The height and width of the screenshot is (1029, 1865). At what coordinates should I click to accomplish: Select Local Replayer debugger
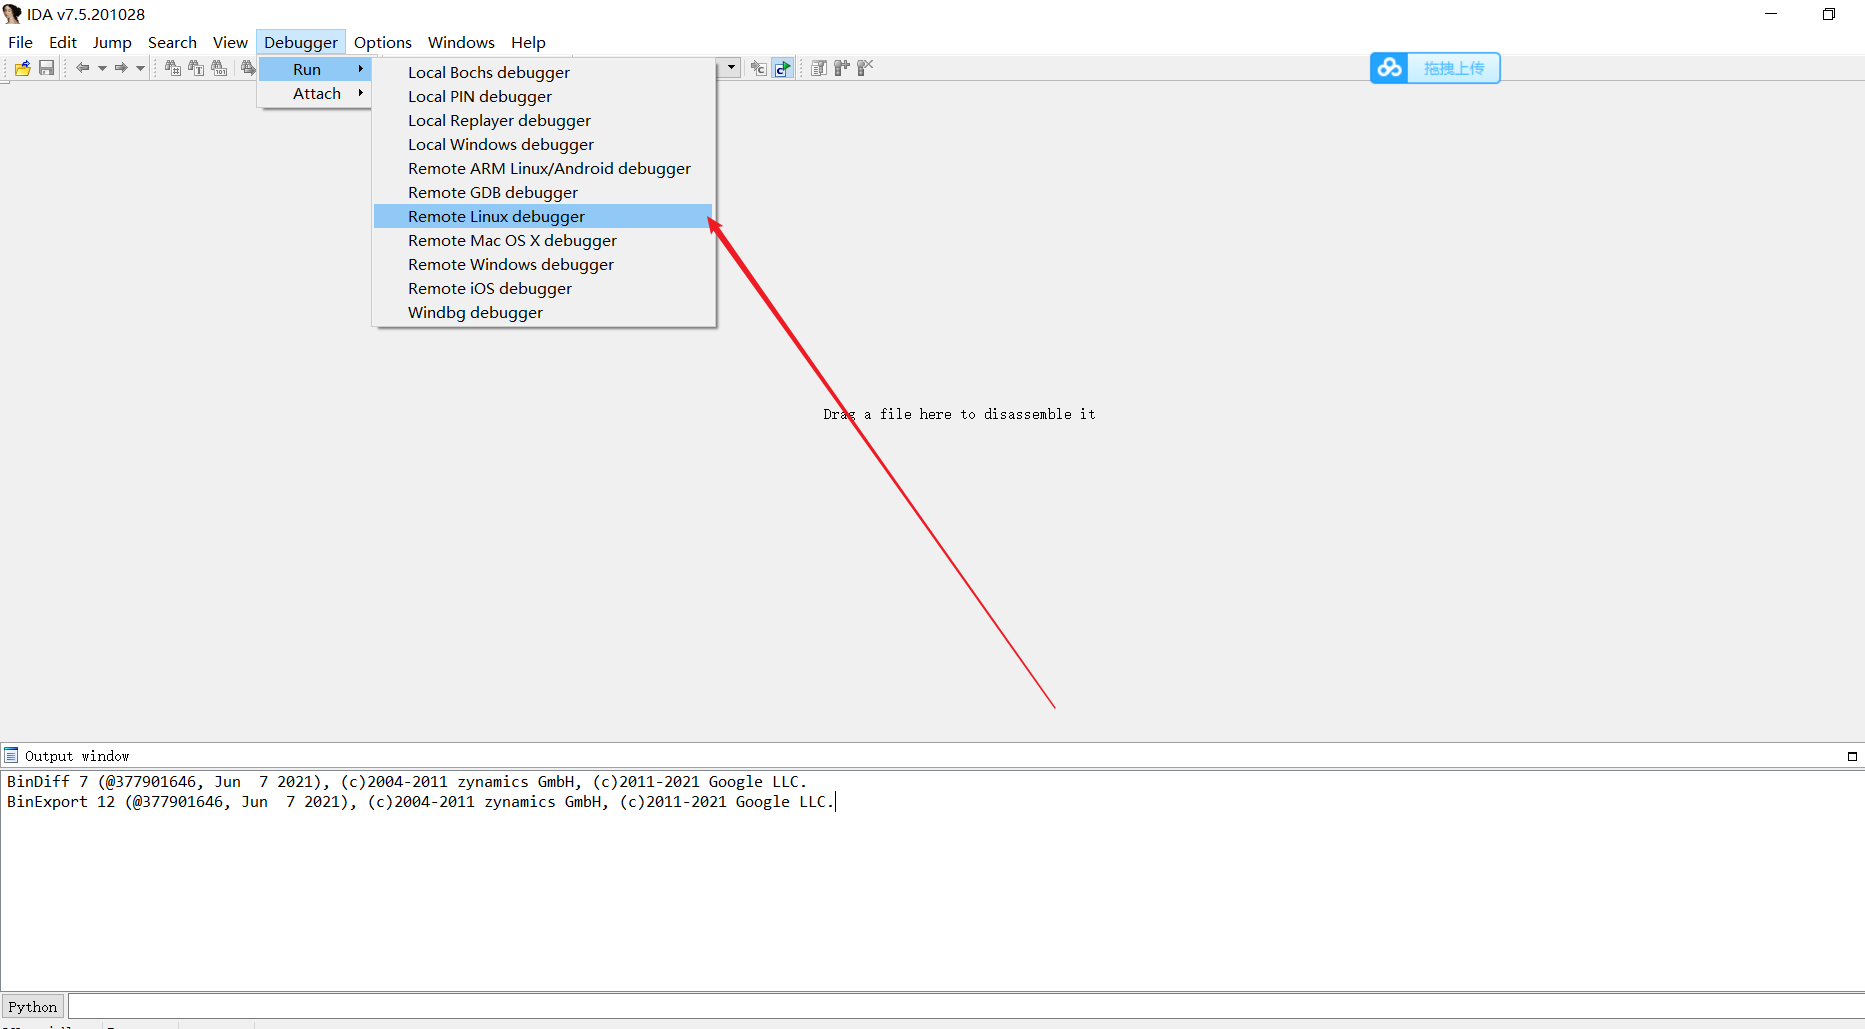coord(543,120)
